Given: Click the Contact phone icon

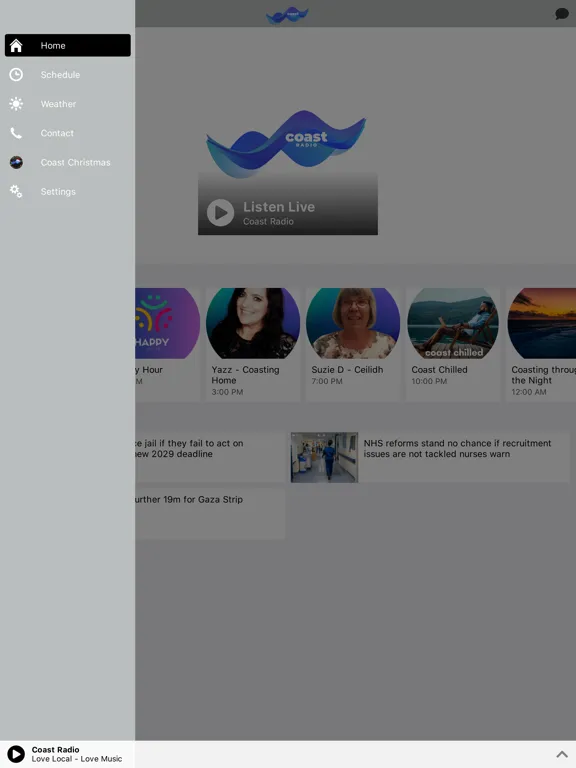Looking at the screenshot, I should (x=16, y=133).
